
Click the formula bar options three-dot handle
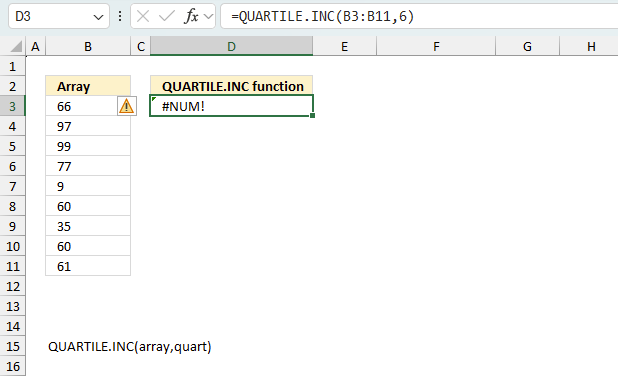(120, 17)
